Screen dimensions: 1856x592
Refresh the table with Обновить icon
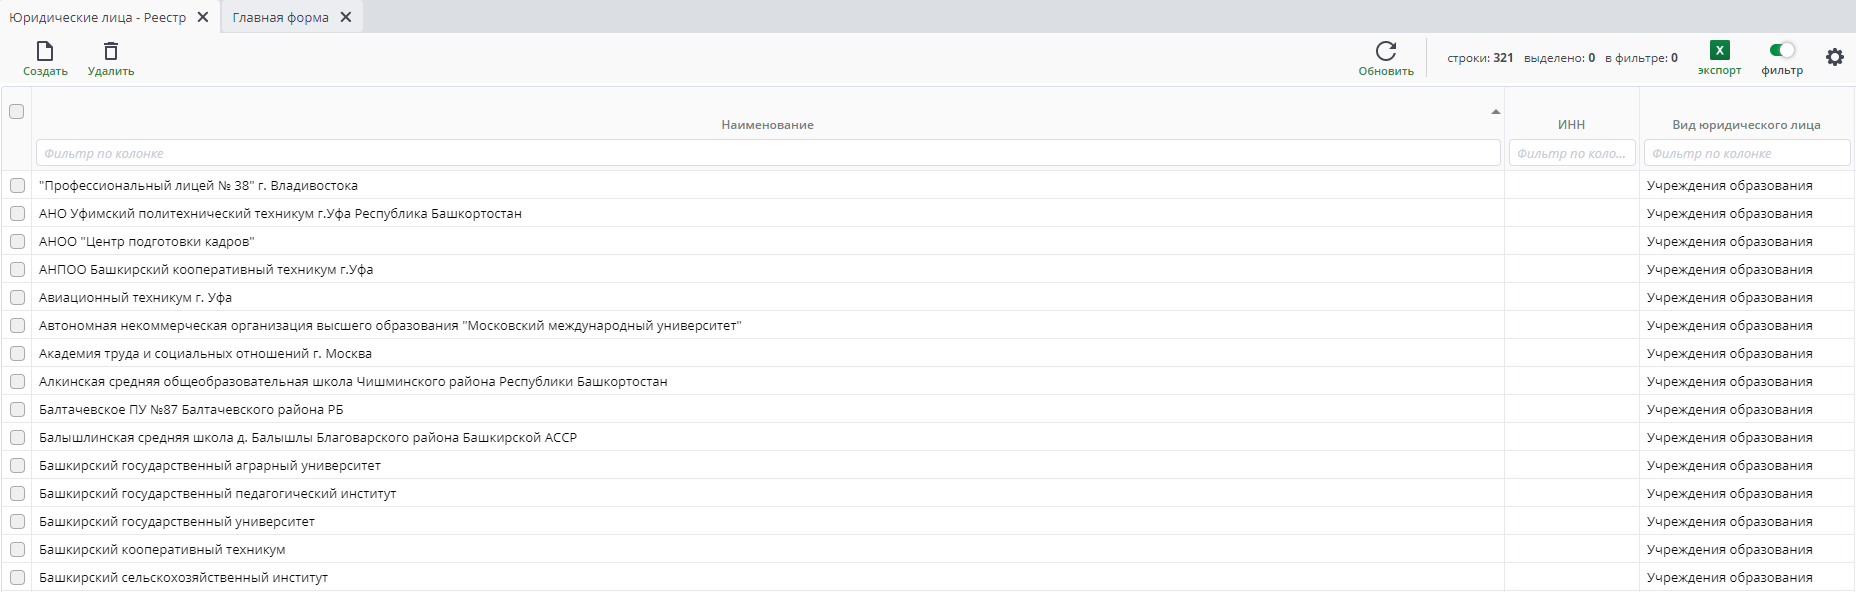point(1386,51)
